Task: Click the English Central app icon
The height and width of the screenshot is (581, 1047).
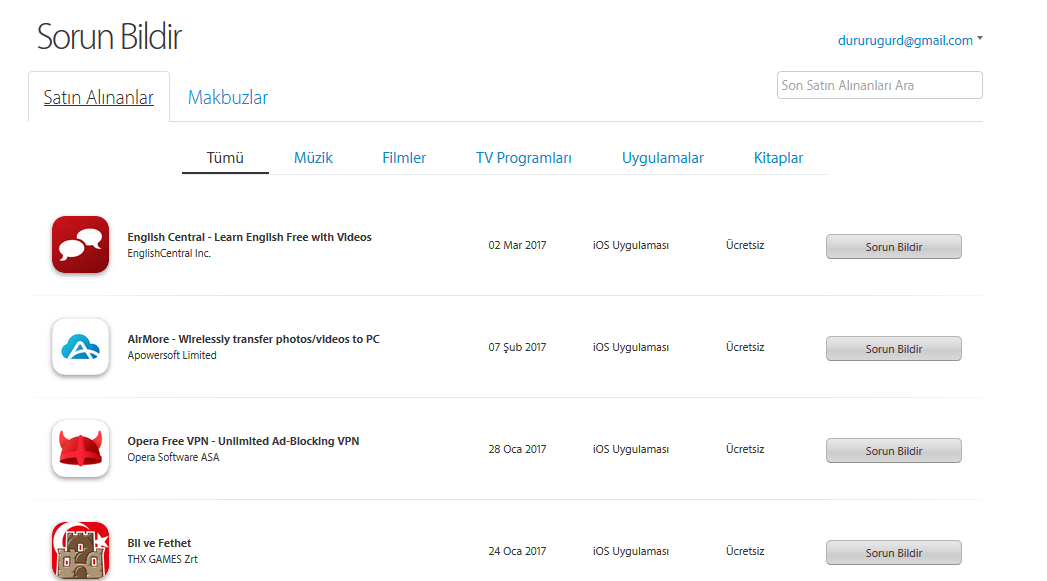Action: tap(80, 244)
